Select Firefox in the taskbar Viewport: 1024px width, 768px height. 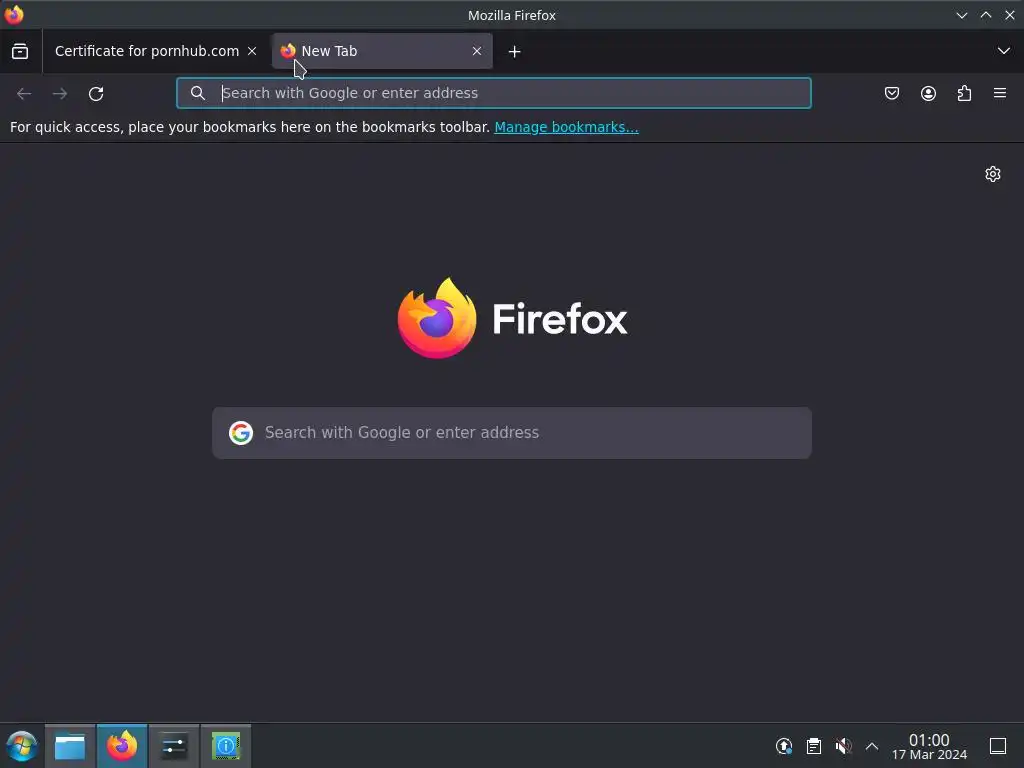click(122, 746)
